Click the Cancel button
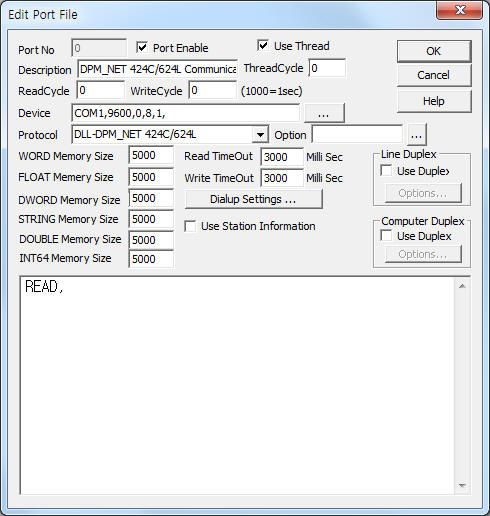 point(434,75)
